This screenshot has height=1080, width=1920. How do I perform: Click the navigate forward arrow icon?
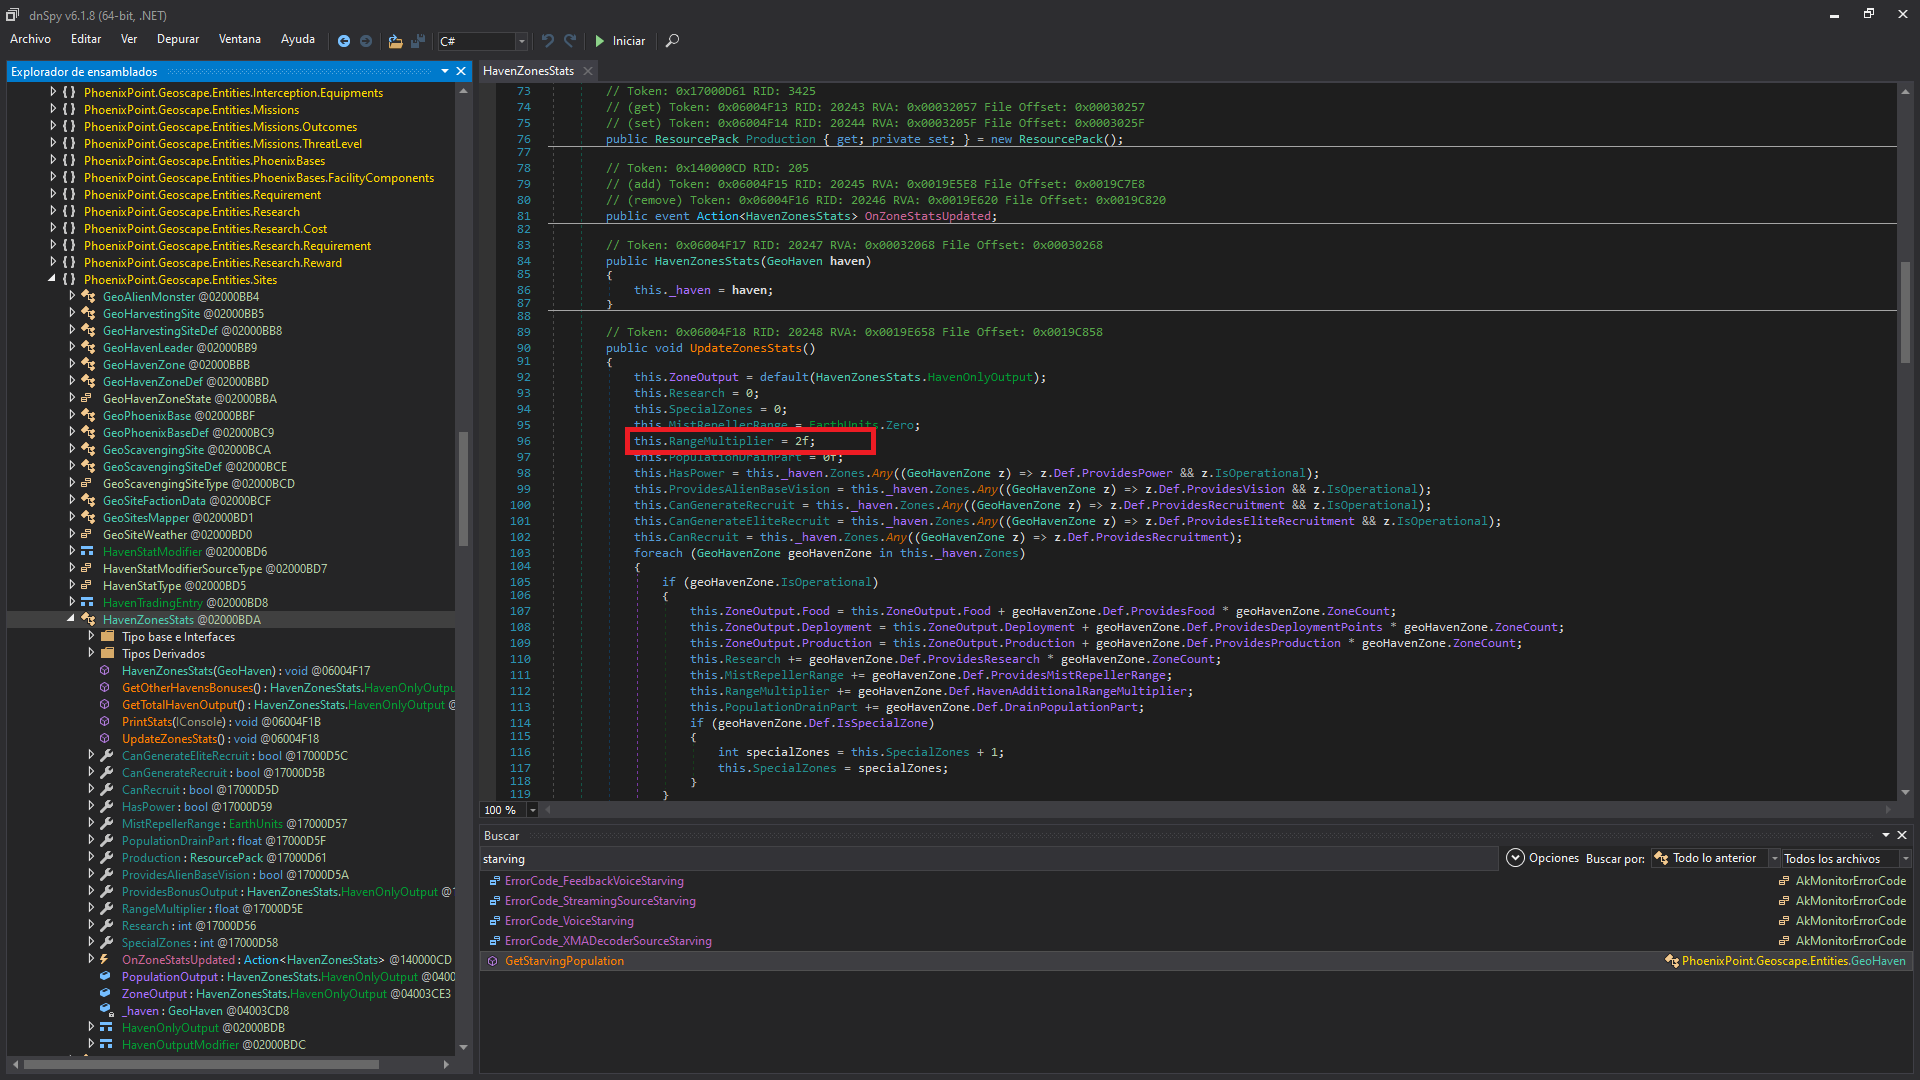366,41
